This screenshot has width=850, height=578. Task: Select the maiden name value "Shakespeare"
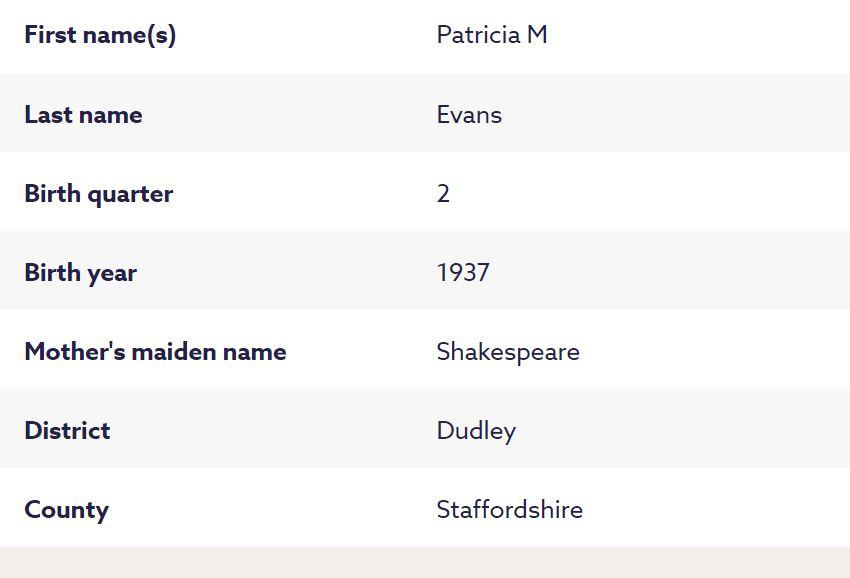click(x=508, y=352)
